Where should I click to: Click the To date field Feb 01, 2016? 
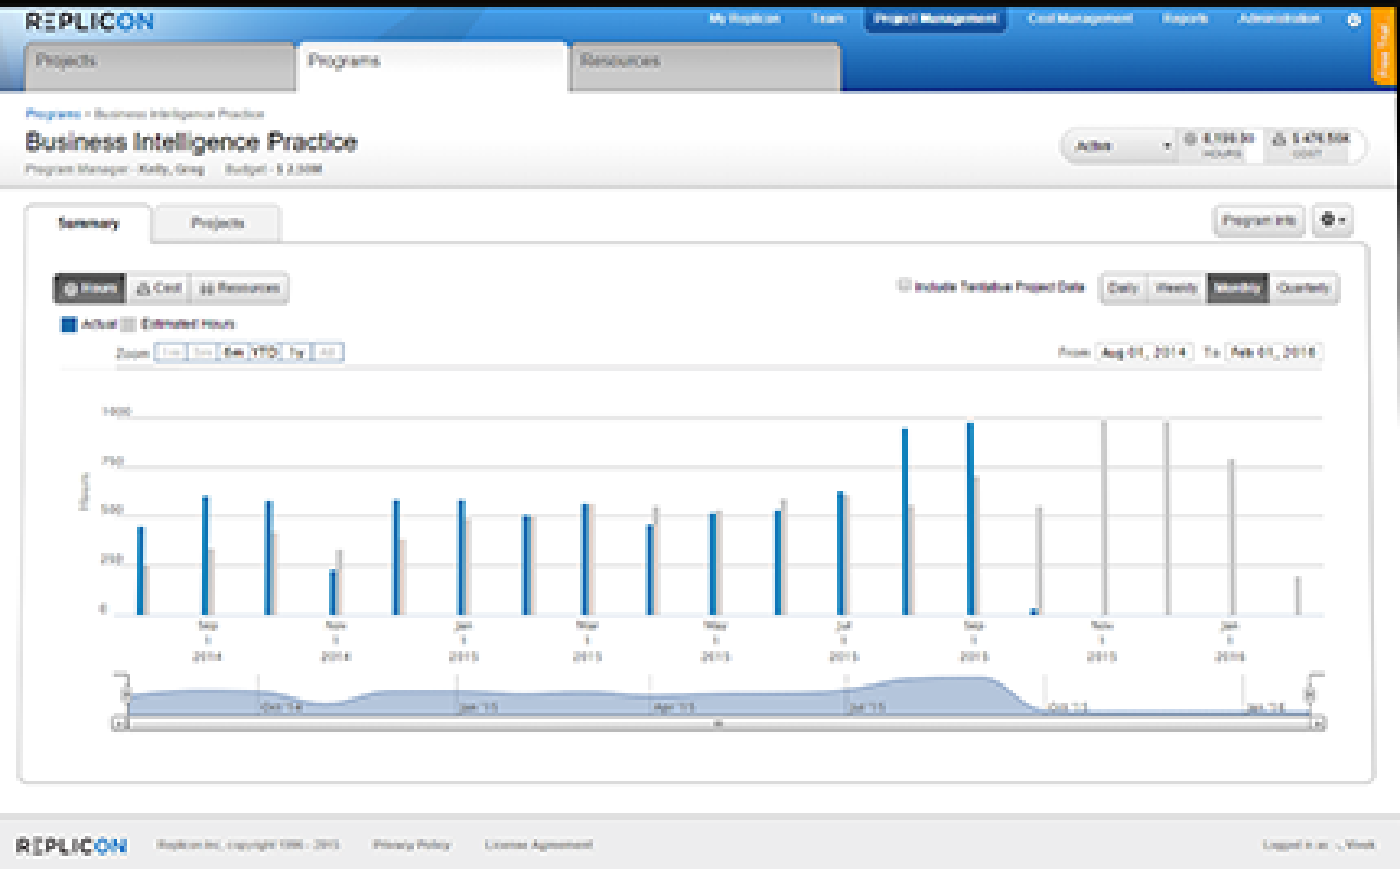click(1273, 352)
